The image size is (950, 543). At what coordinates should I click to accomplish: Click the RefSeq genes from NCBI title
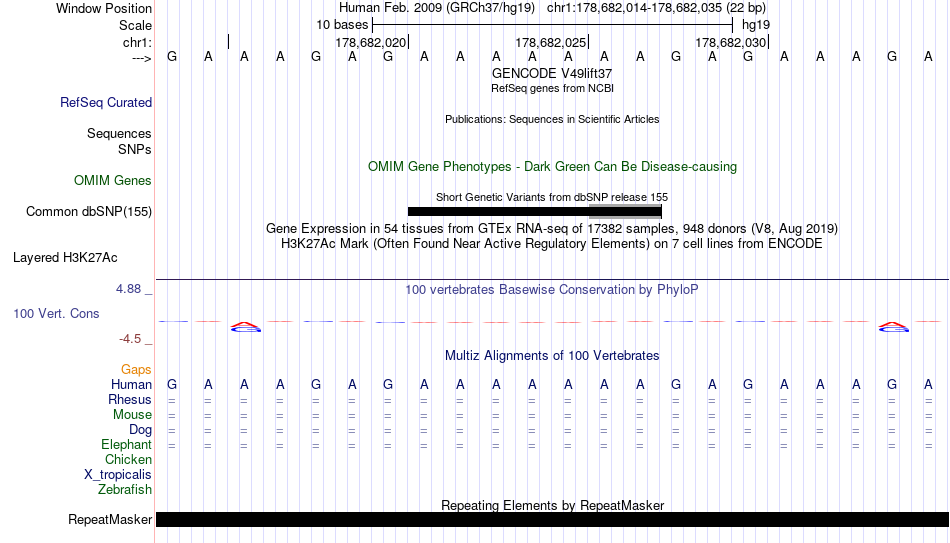552,88
